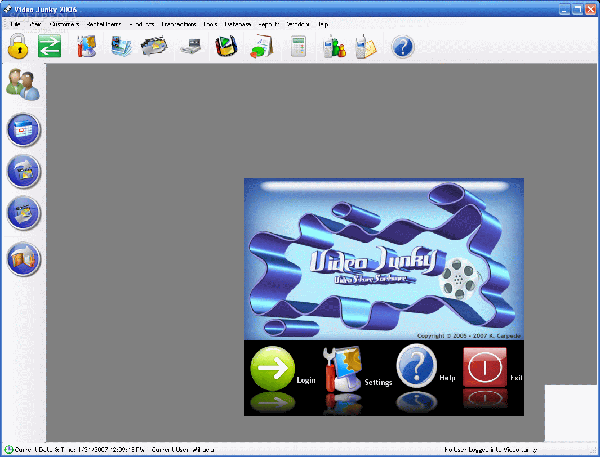Click the Video Junky title bar app icon

(x=7, y=8)
